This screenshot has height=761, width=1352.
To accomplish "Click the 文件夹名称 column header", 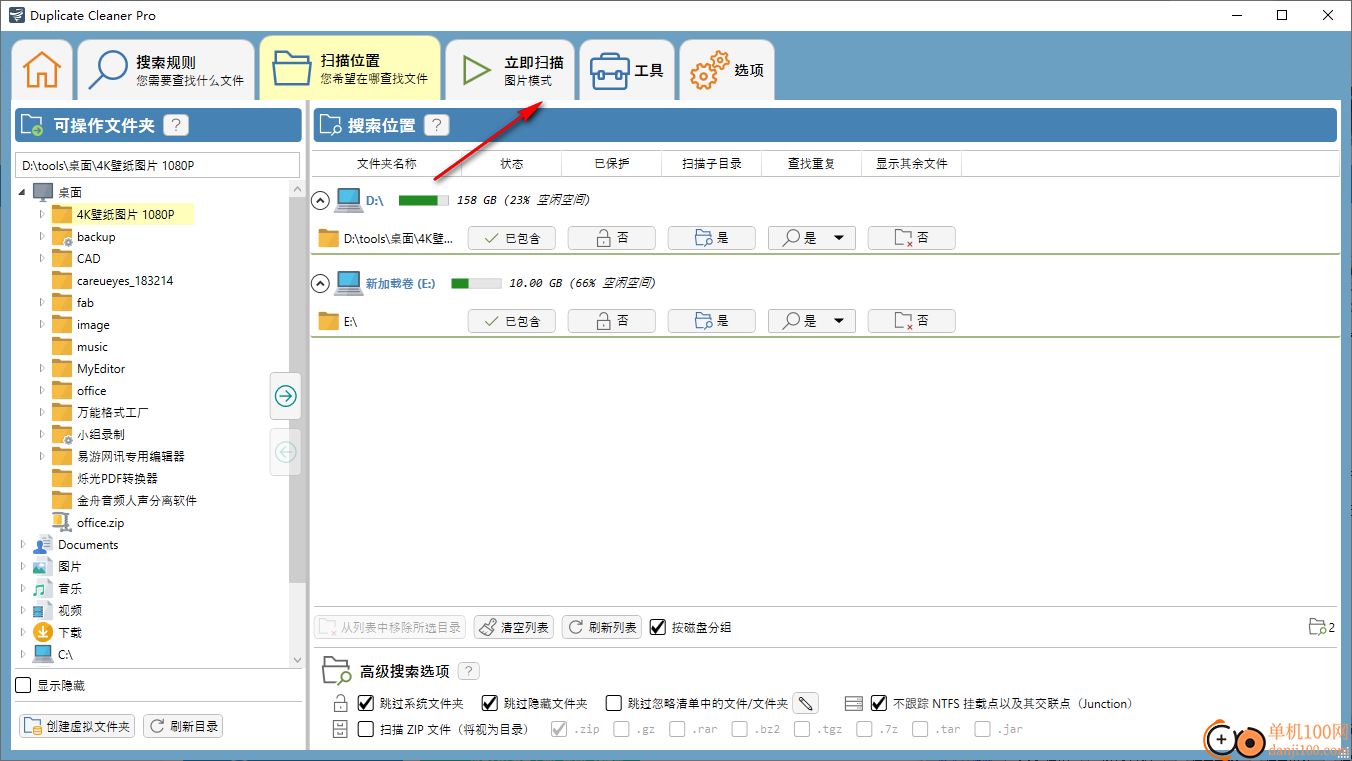I will pos(387,163).
